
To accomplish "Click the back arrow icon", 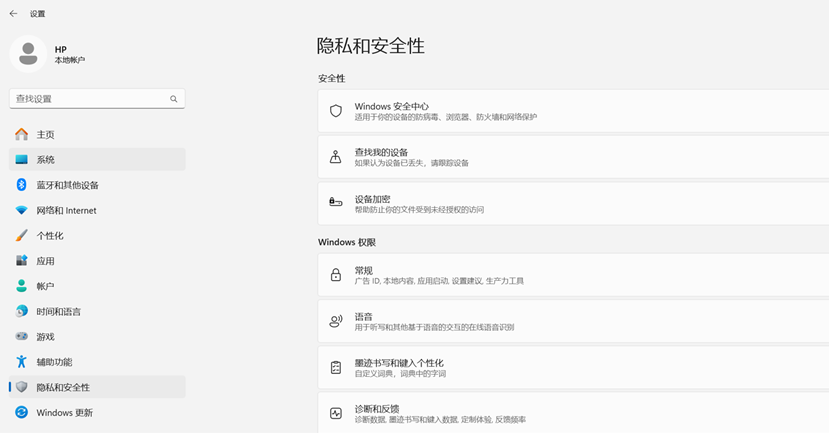I will [13, 14].
